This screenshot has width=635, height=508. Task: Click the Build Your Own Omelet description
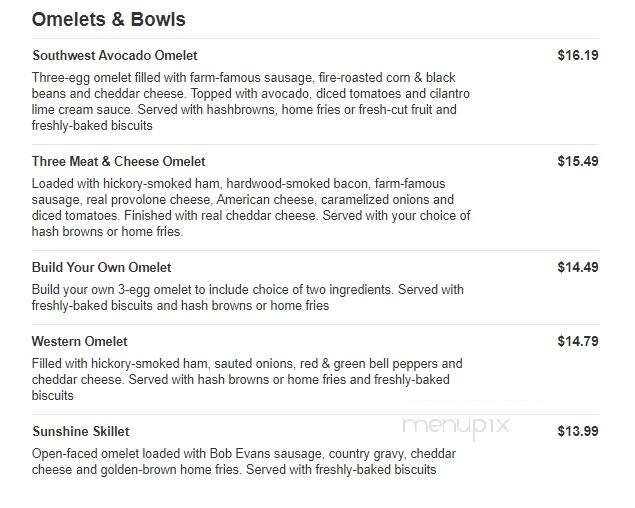(248, 298)
